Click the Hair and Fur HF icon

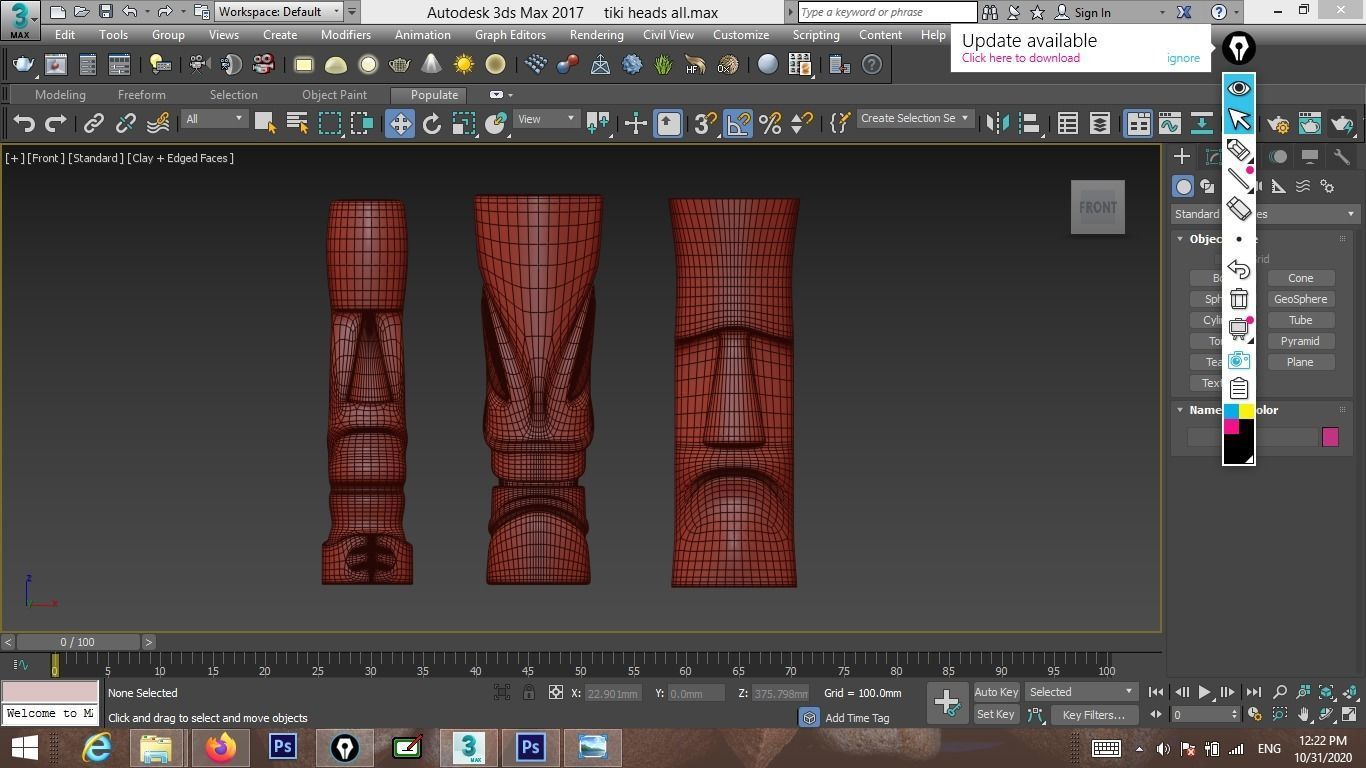(x=695, y=65)
